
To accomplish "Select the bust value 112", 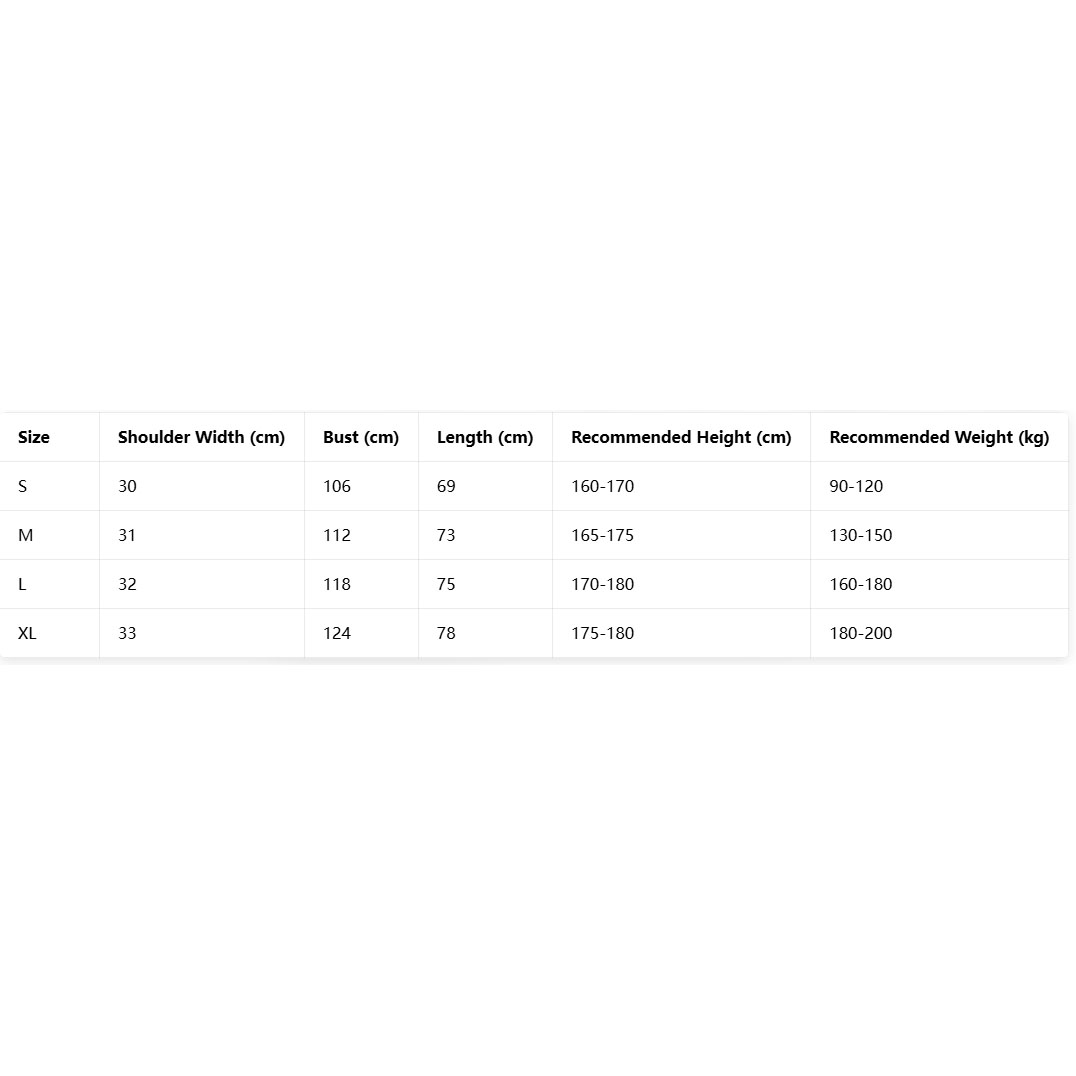I will pos(337,535).
